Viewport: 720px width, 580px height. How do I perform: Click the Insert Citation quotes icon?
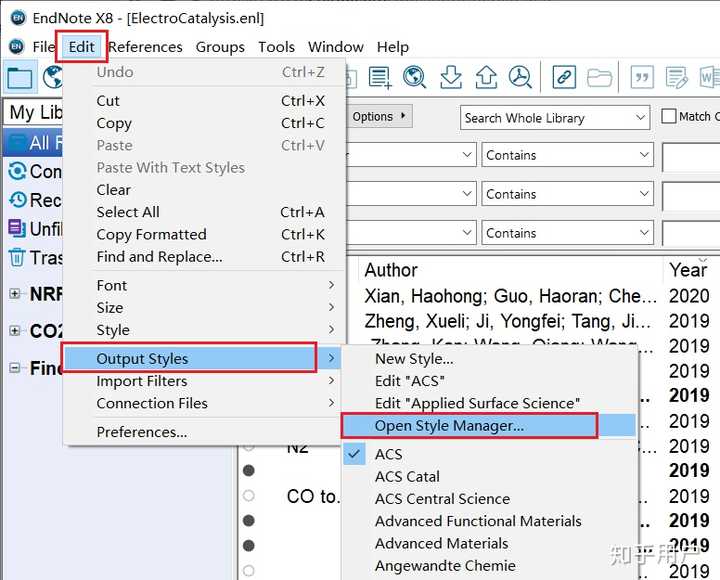642,77
